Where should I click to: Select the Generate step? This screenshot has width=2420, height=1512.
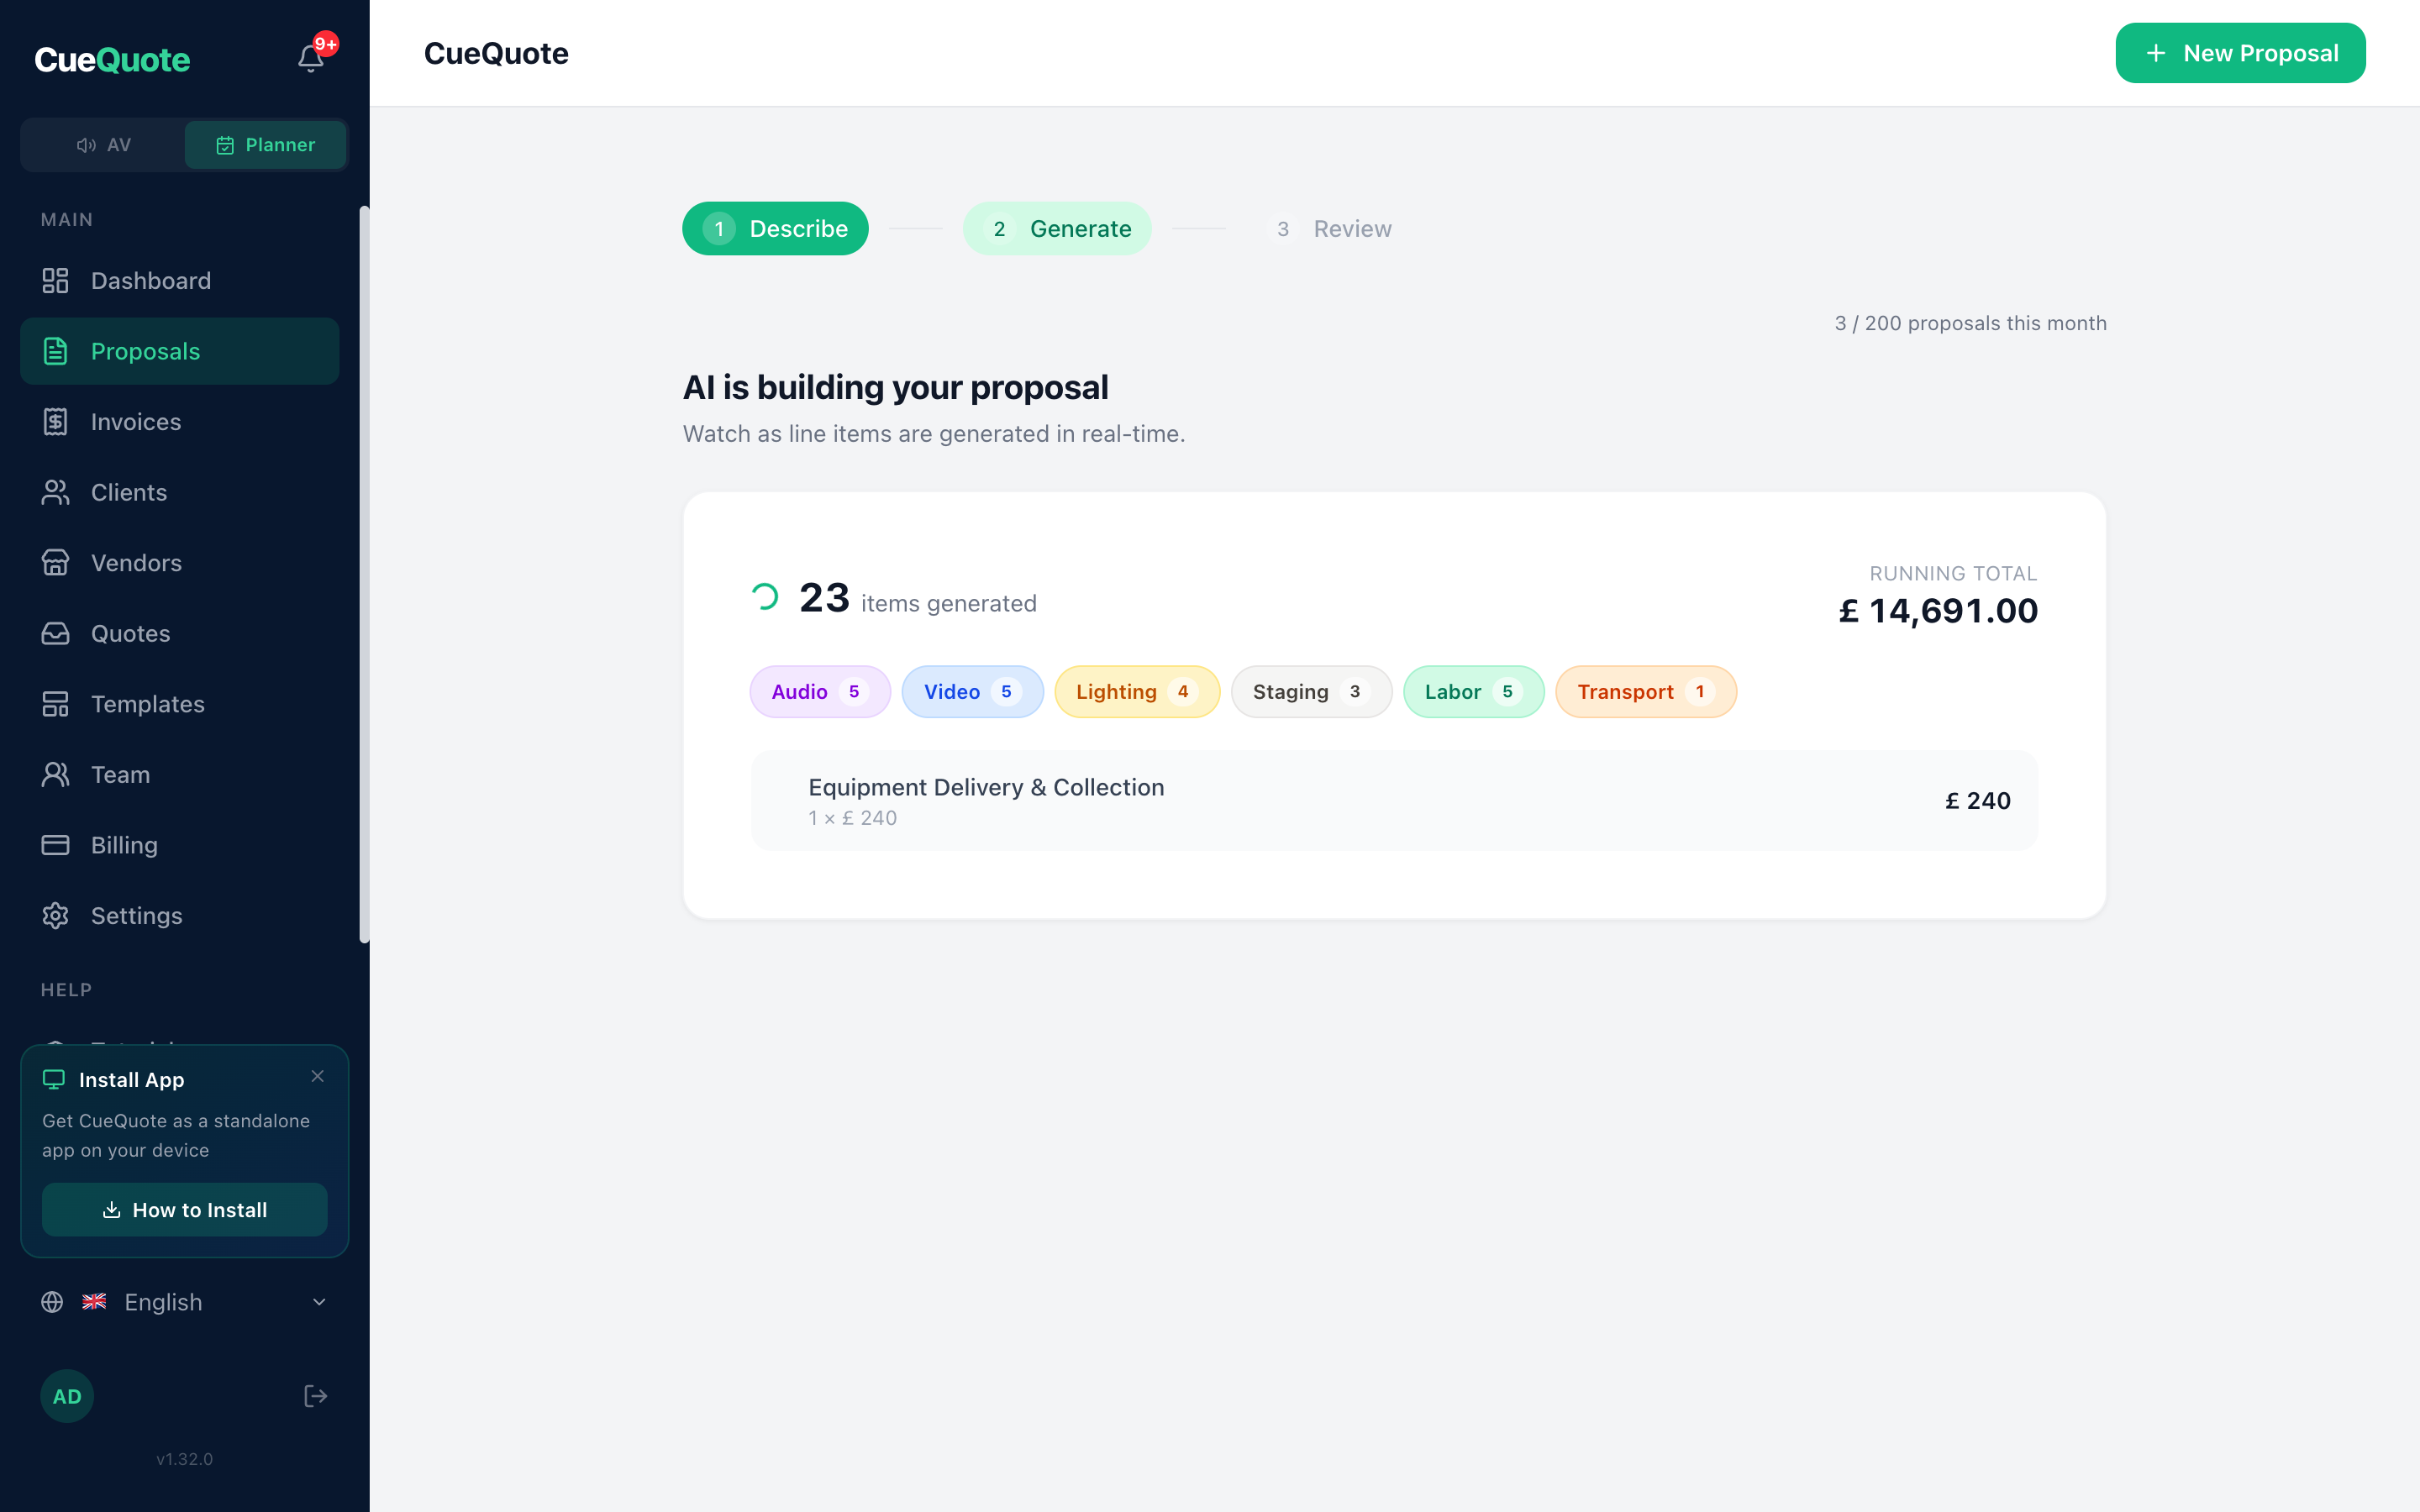[1057, 229]
